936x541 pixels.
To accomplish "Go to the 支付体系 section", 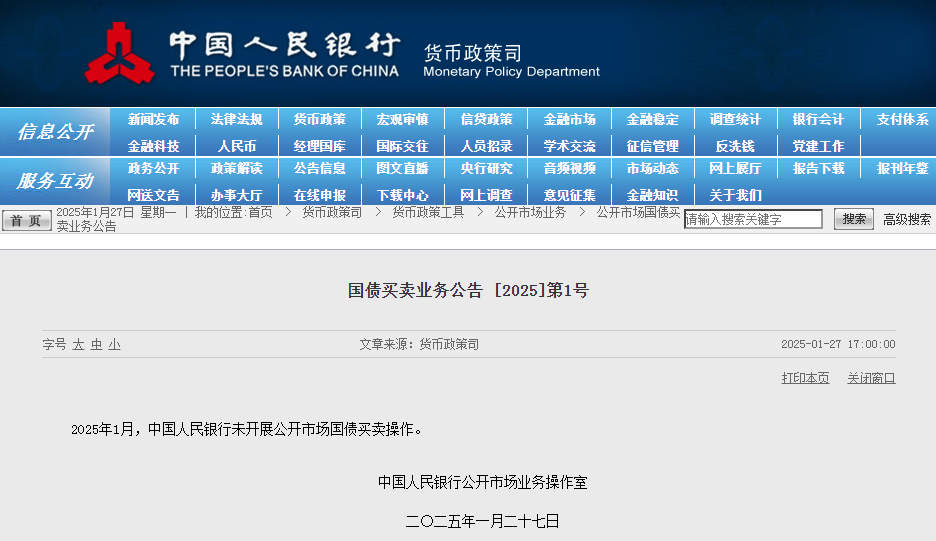I will [902, 119].
